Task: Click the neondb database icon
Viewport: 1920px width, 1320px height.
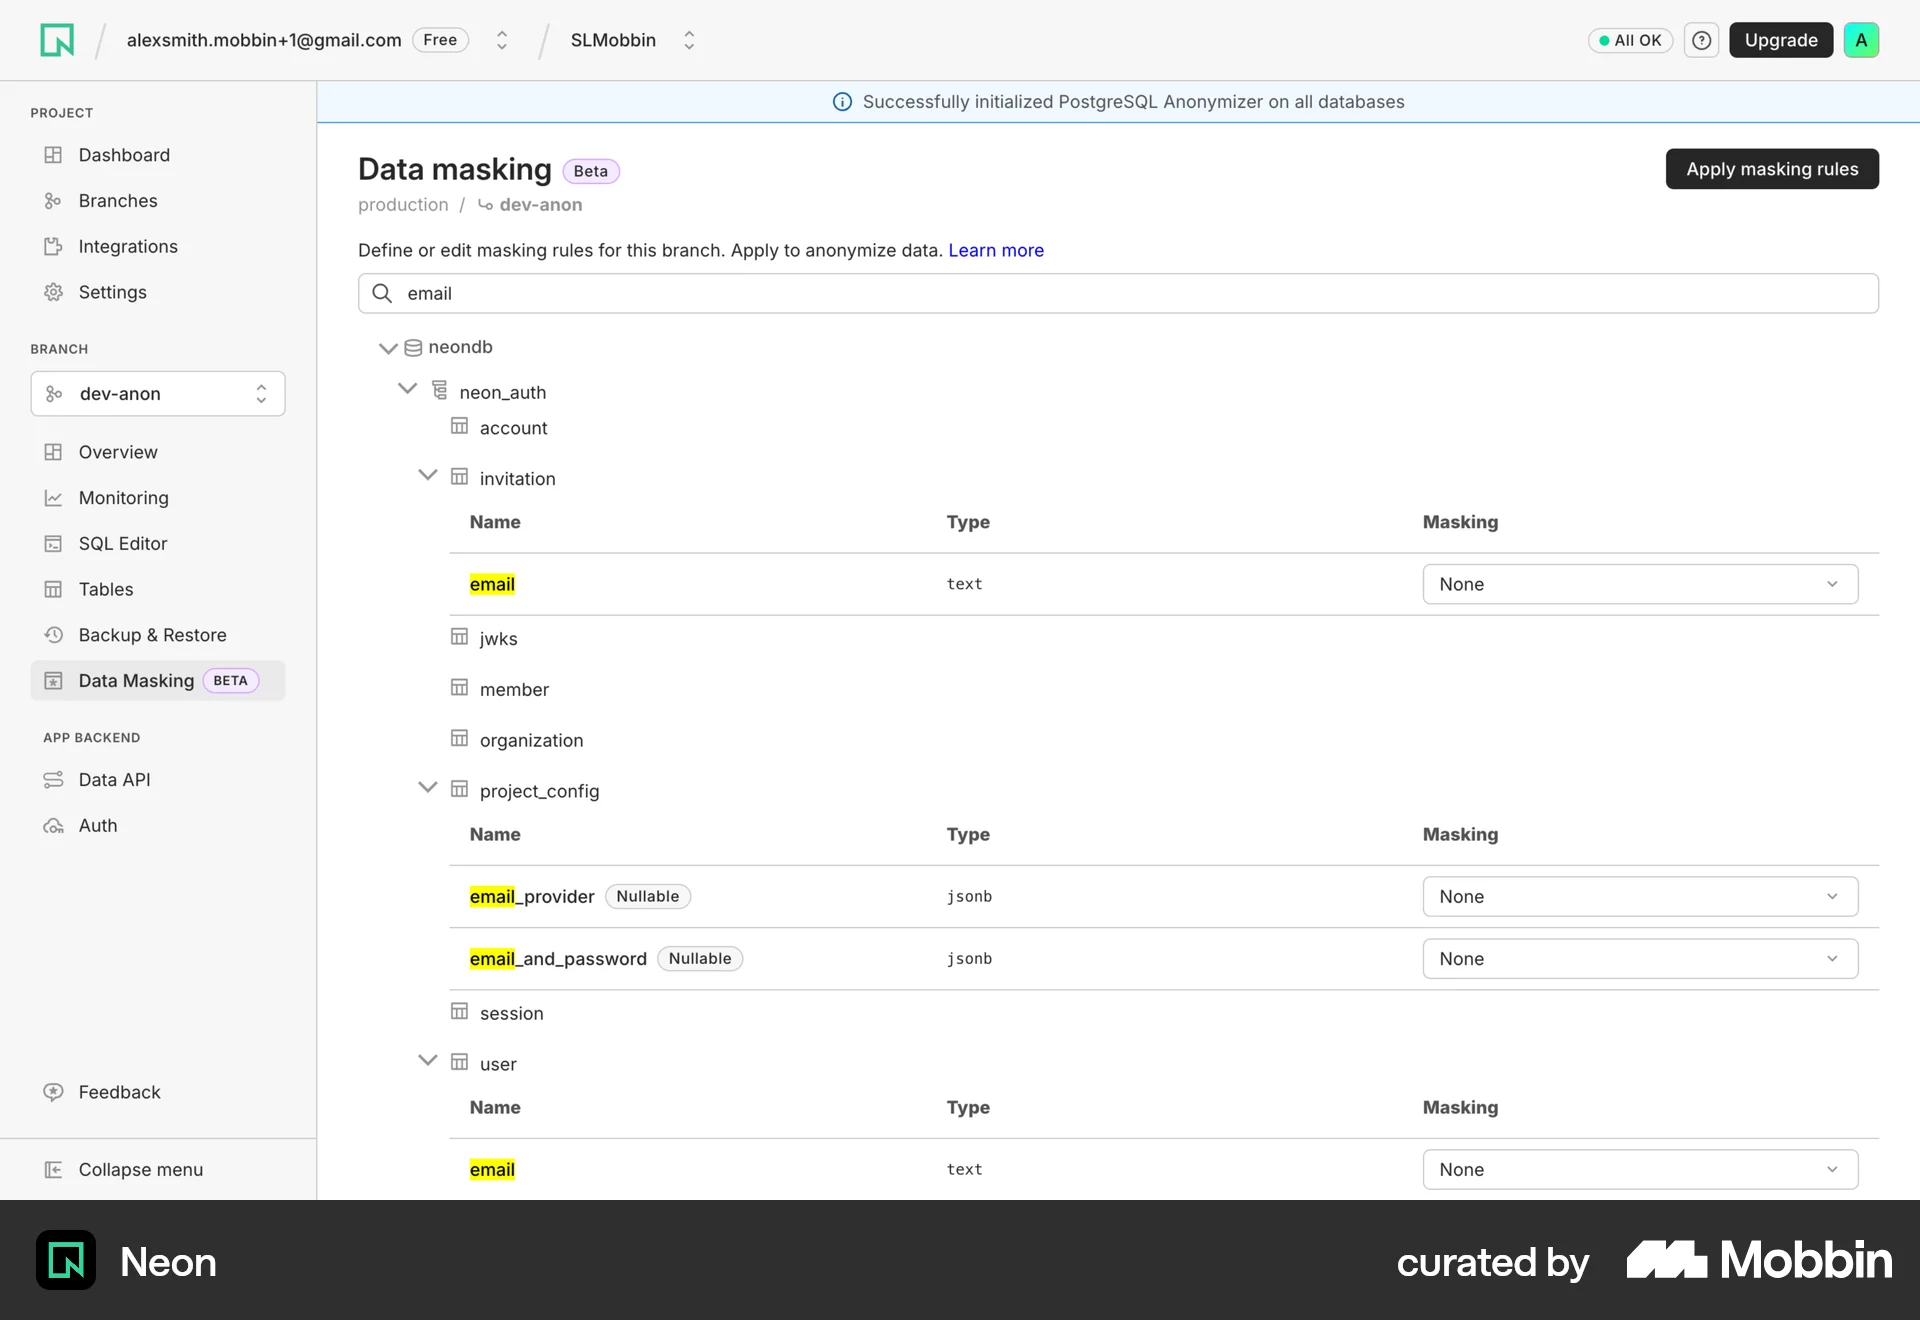Action: [413, 348]
